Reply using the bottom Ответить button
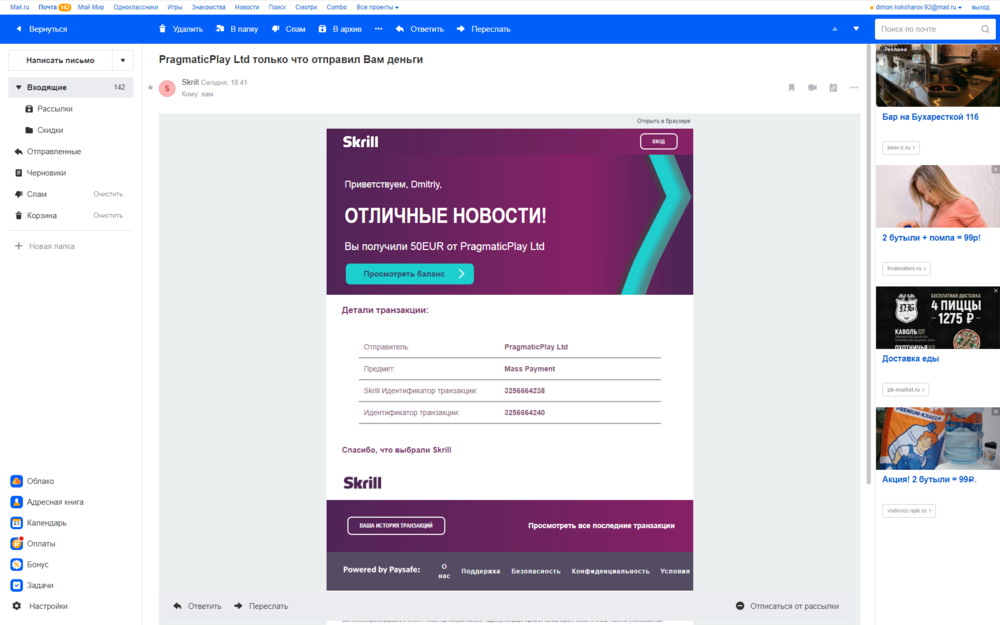The image size is (1000, 625). 198,606
